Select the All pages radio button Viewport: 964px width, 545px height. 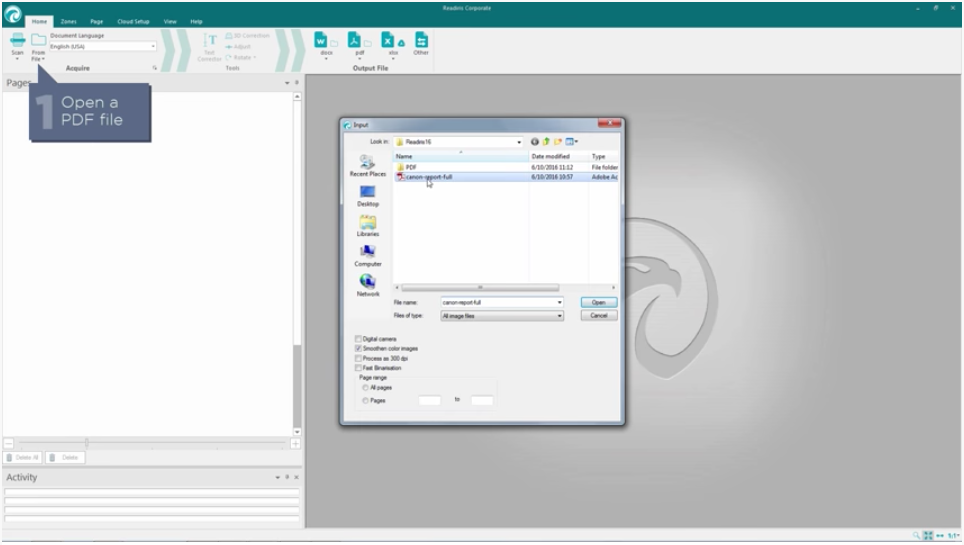[365, 387]
